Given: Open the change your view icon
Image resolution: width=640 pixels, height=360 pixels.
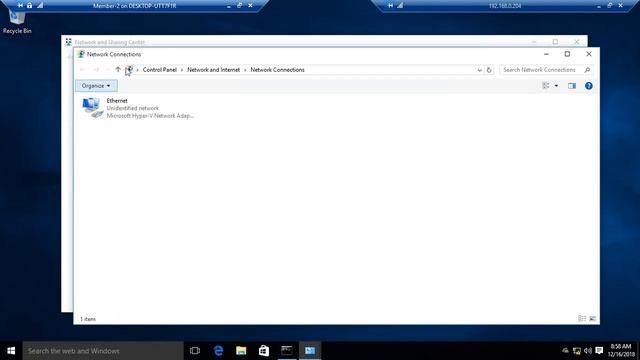Looking at the screenshot, I should 546,86.
